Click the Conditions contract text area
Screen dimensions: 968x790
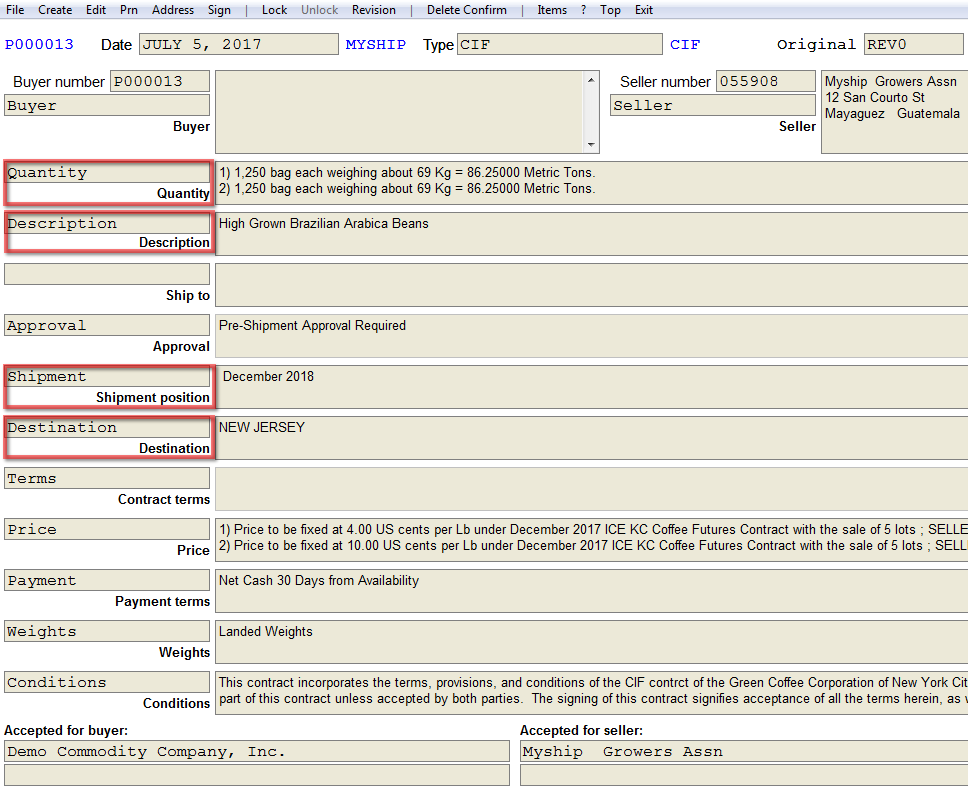(591, 693)
